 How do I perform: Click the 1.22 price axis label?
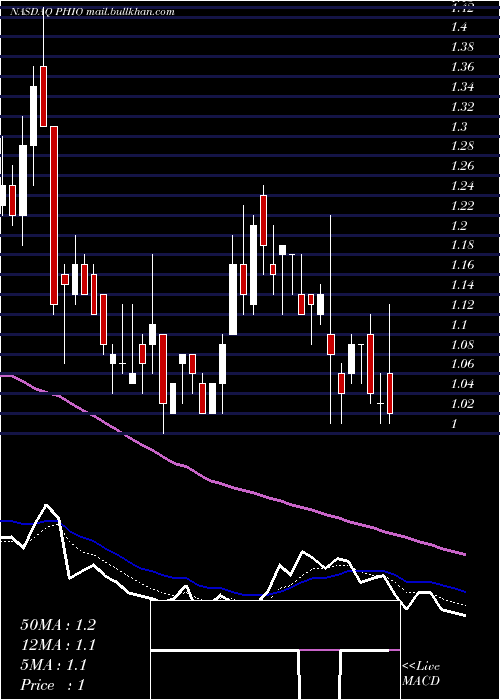462,205
